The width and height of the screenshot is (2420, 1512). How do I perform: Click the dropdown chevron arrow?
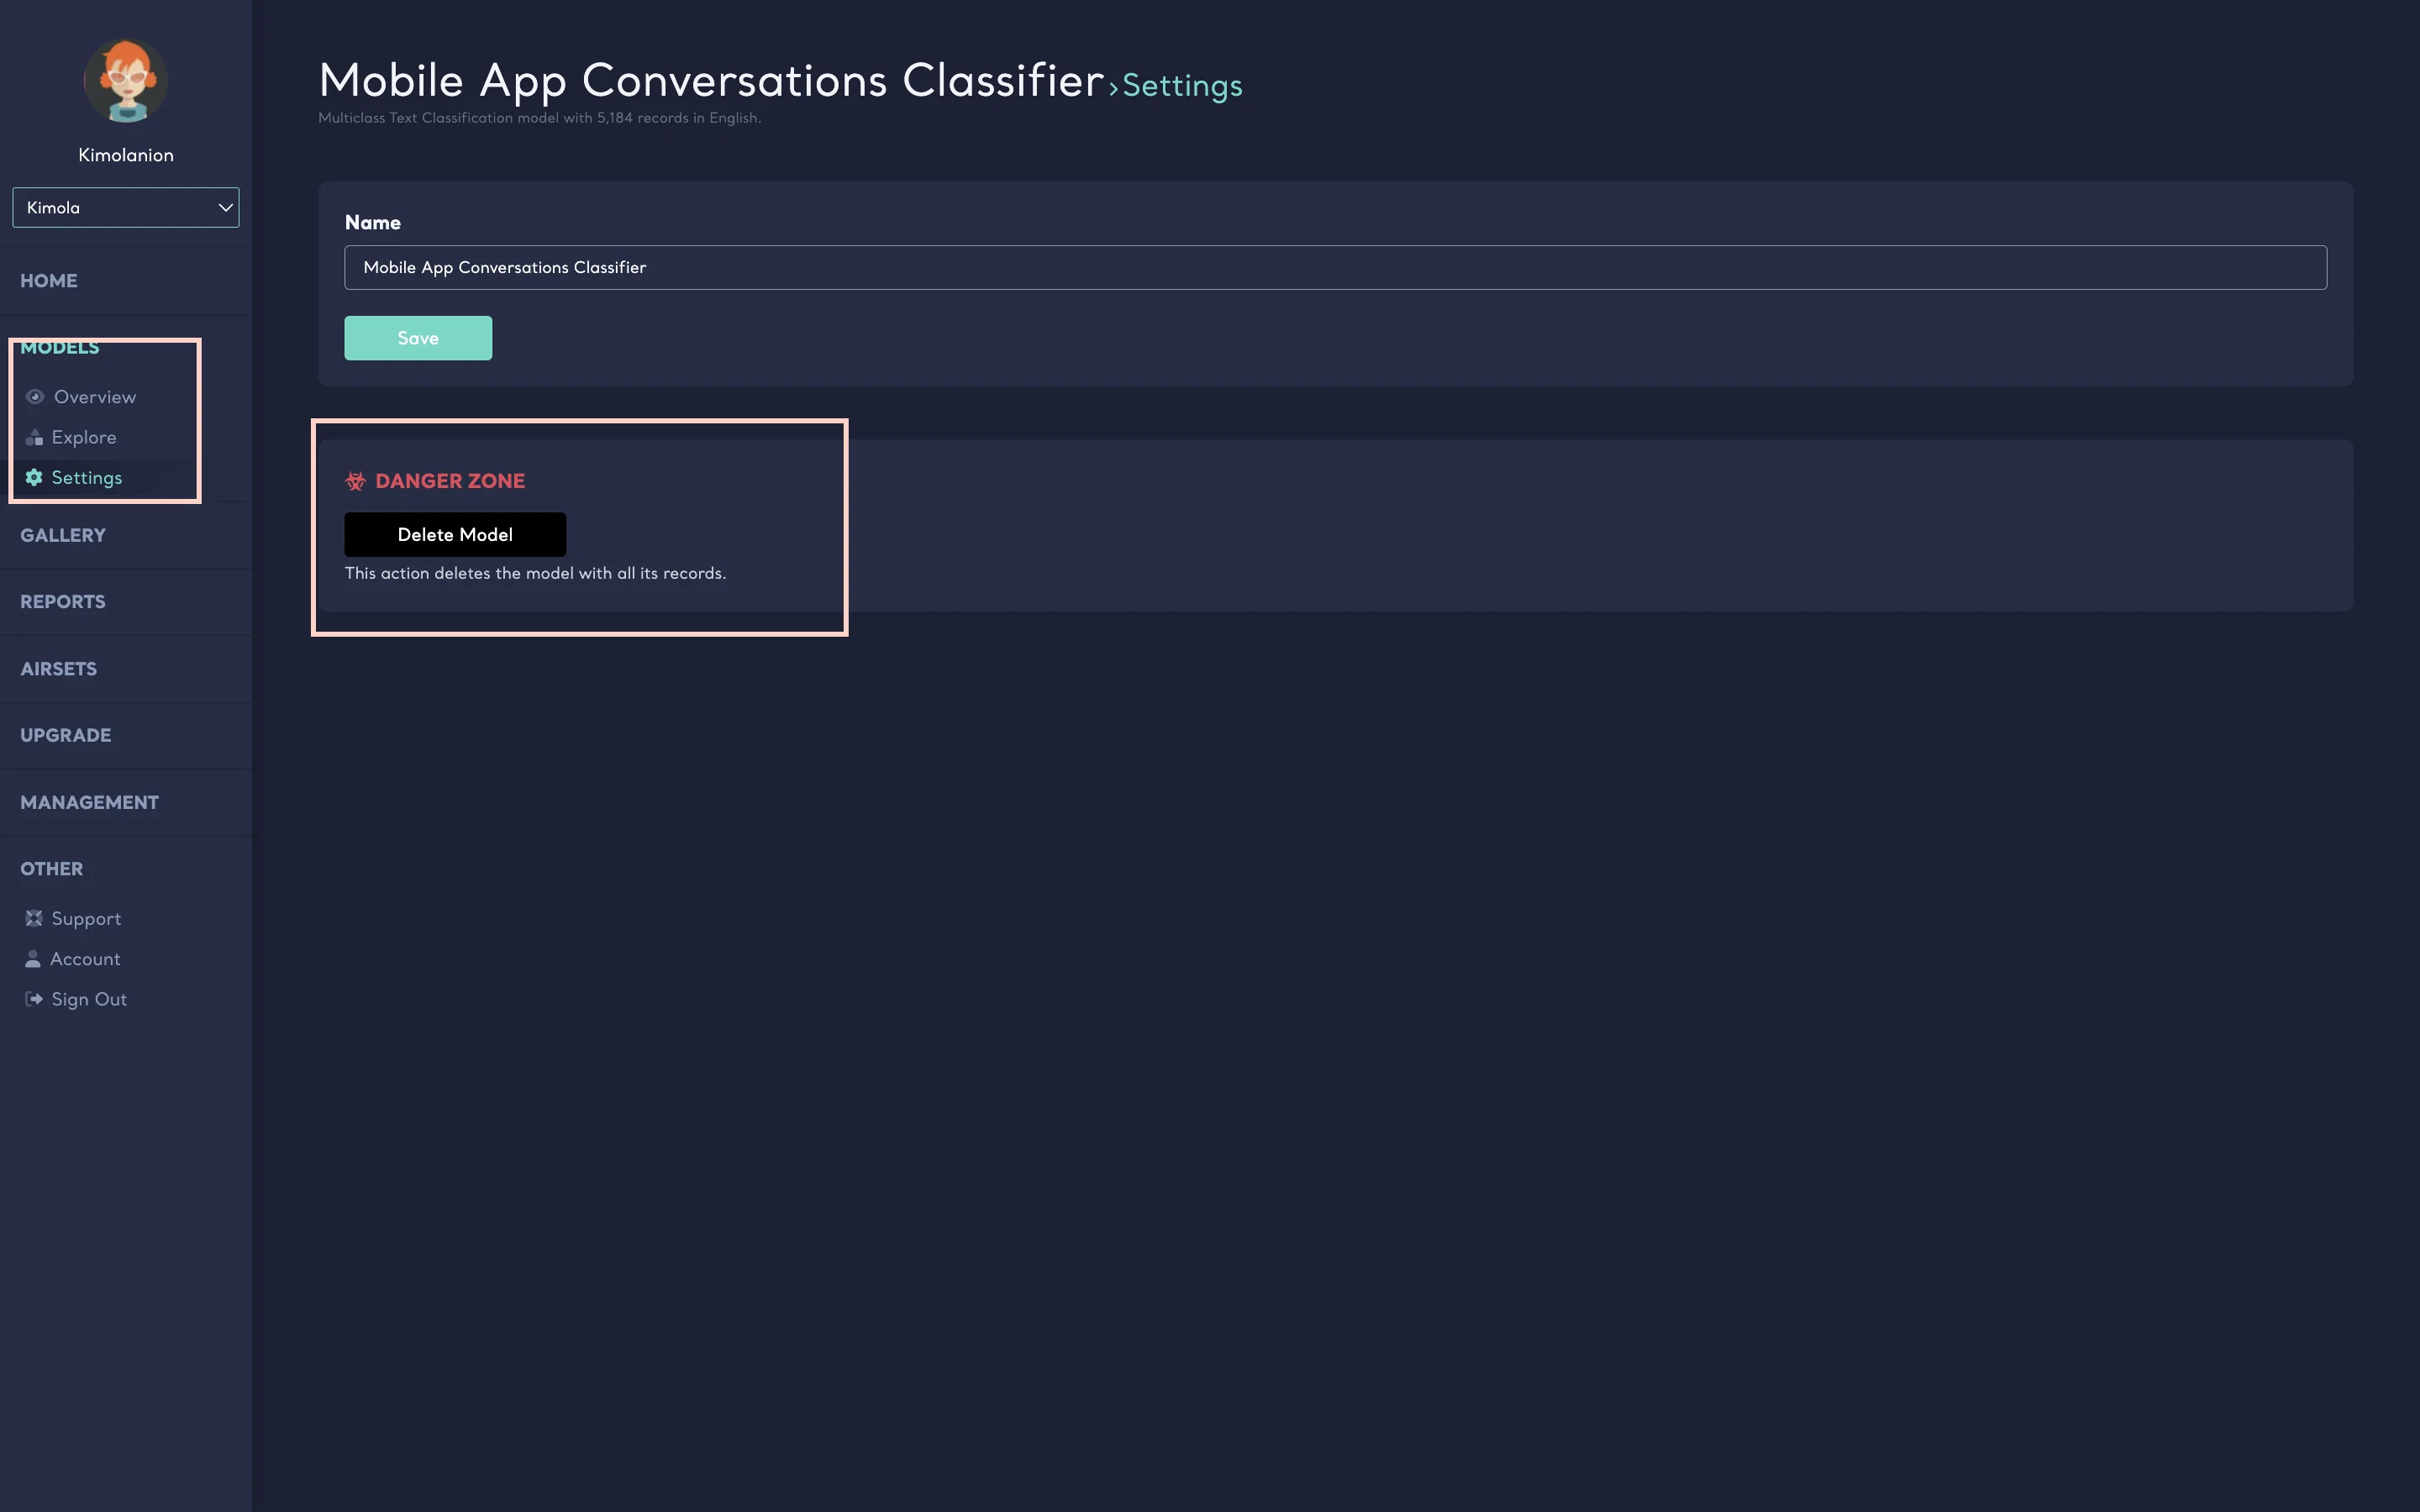(x=225, y=207)
